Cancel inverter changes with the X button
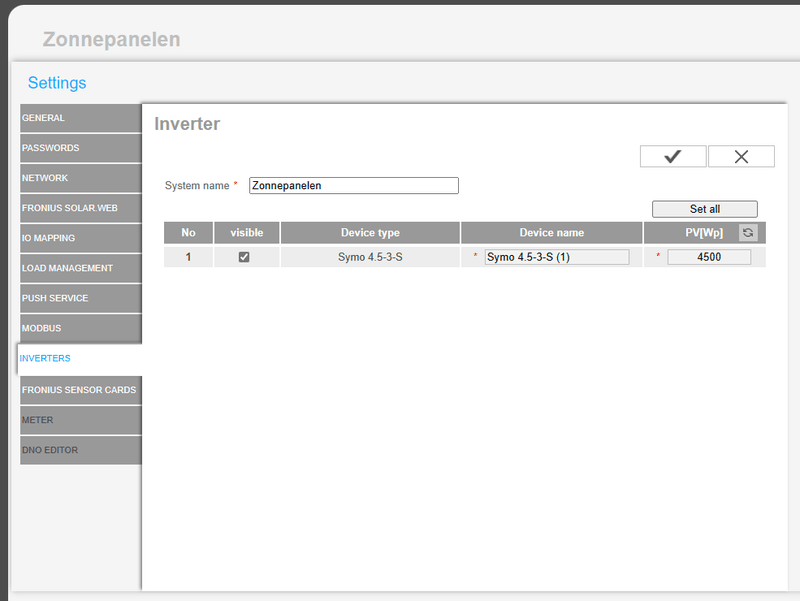The height and width of the screenshot is (601, 800). (741, 156)
